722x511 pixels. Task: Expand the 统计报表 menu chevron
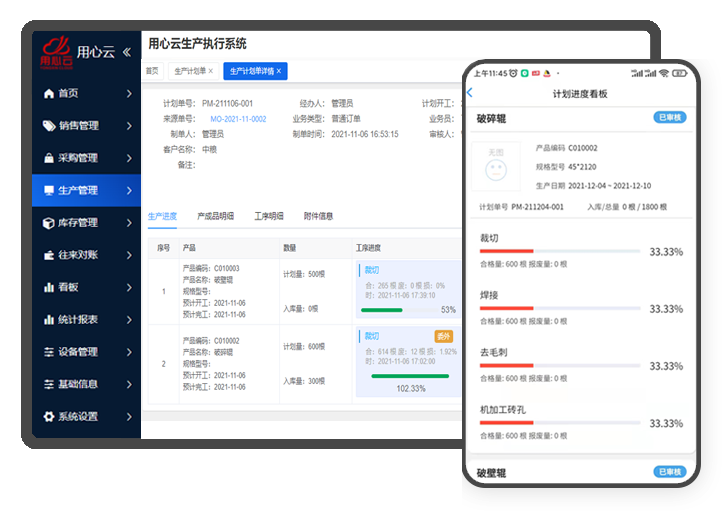click(x=129, y=319)
